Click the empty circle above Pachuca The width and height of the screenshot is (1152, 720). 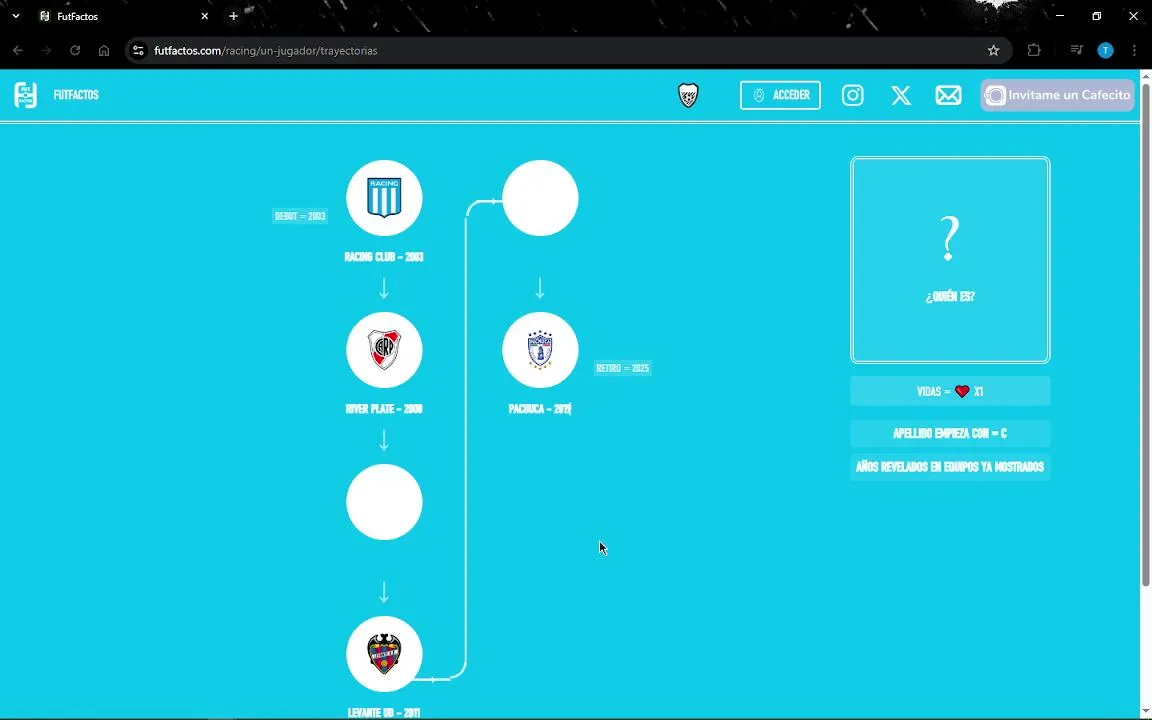pos(540,198)
